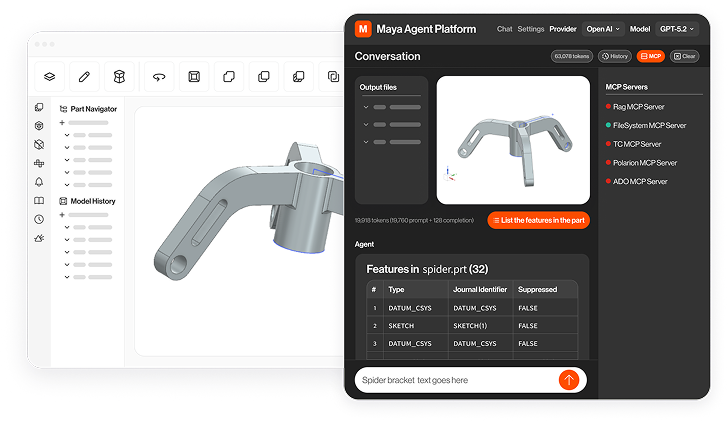
Task: Click the crossed-out cube icon in sidebar
Action: (39, 144)
